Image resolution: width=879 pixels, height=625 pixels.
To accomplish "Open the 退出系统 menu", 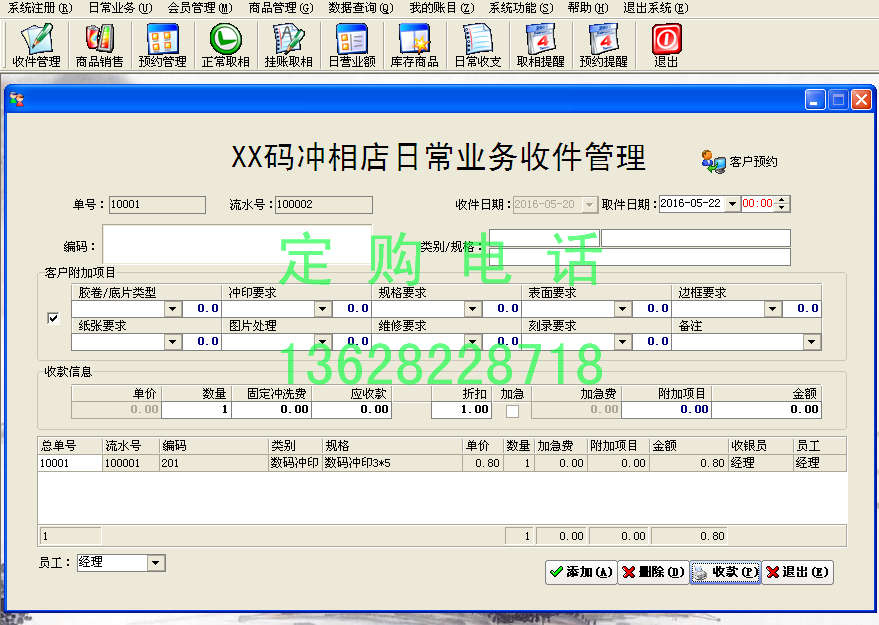I will pyautogui.click(x=655, y=8).
